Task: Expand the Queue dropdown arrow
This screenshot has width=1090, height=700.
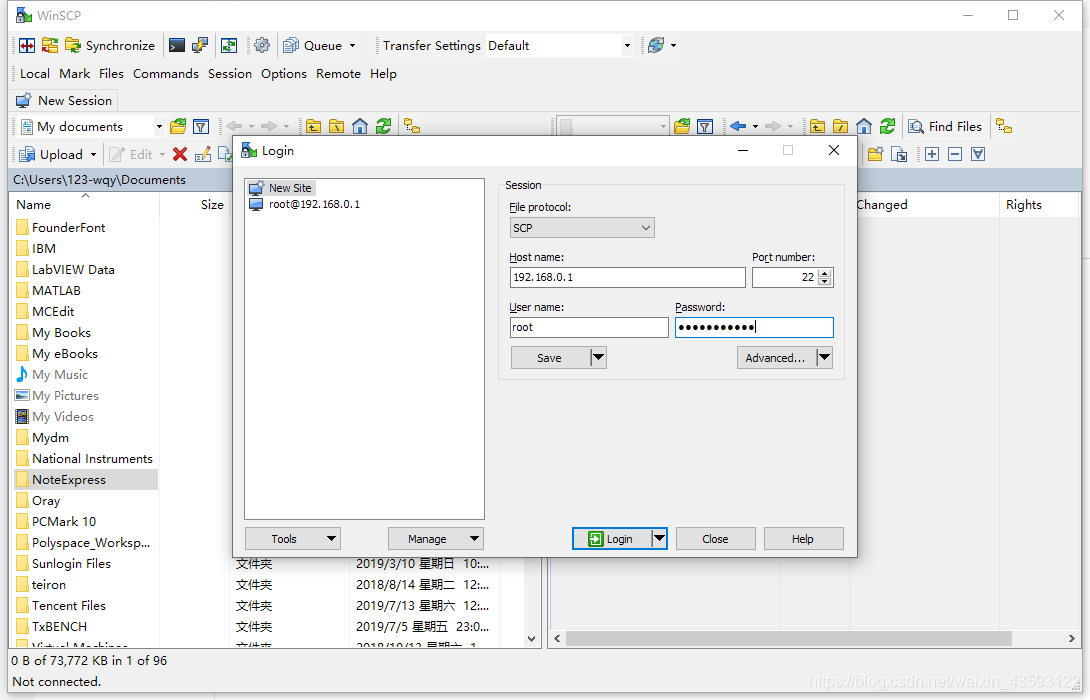Action: tap(352, 46)
